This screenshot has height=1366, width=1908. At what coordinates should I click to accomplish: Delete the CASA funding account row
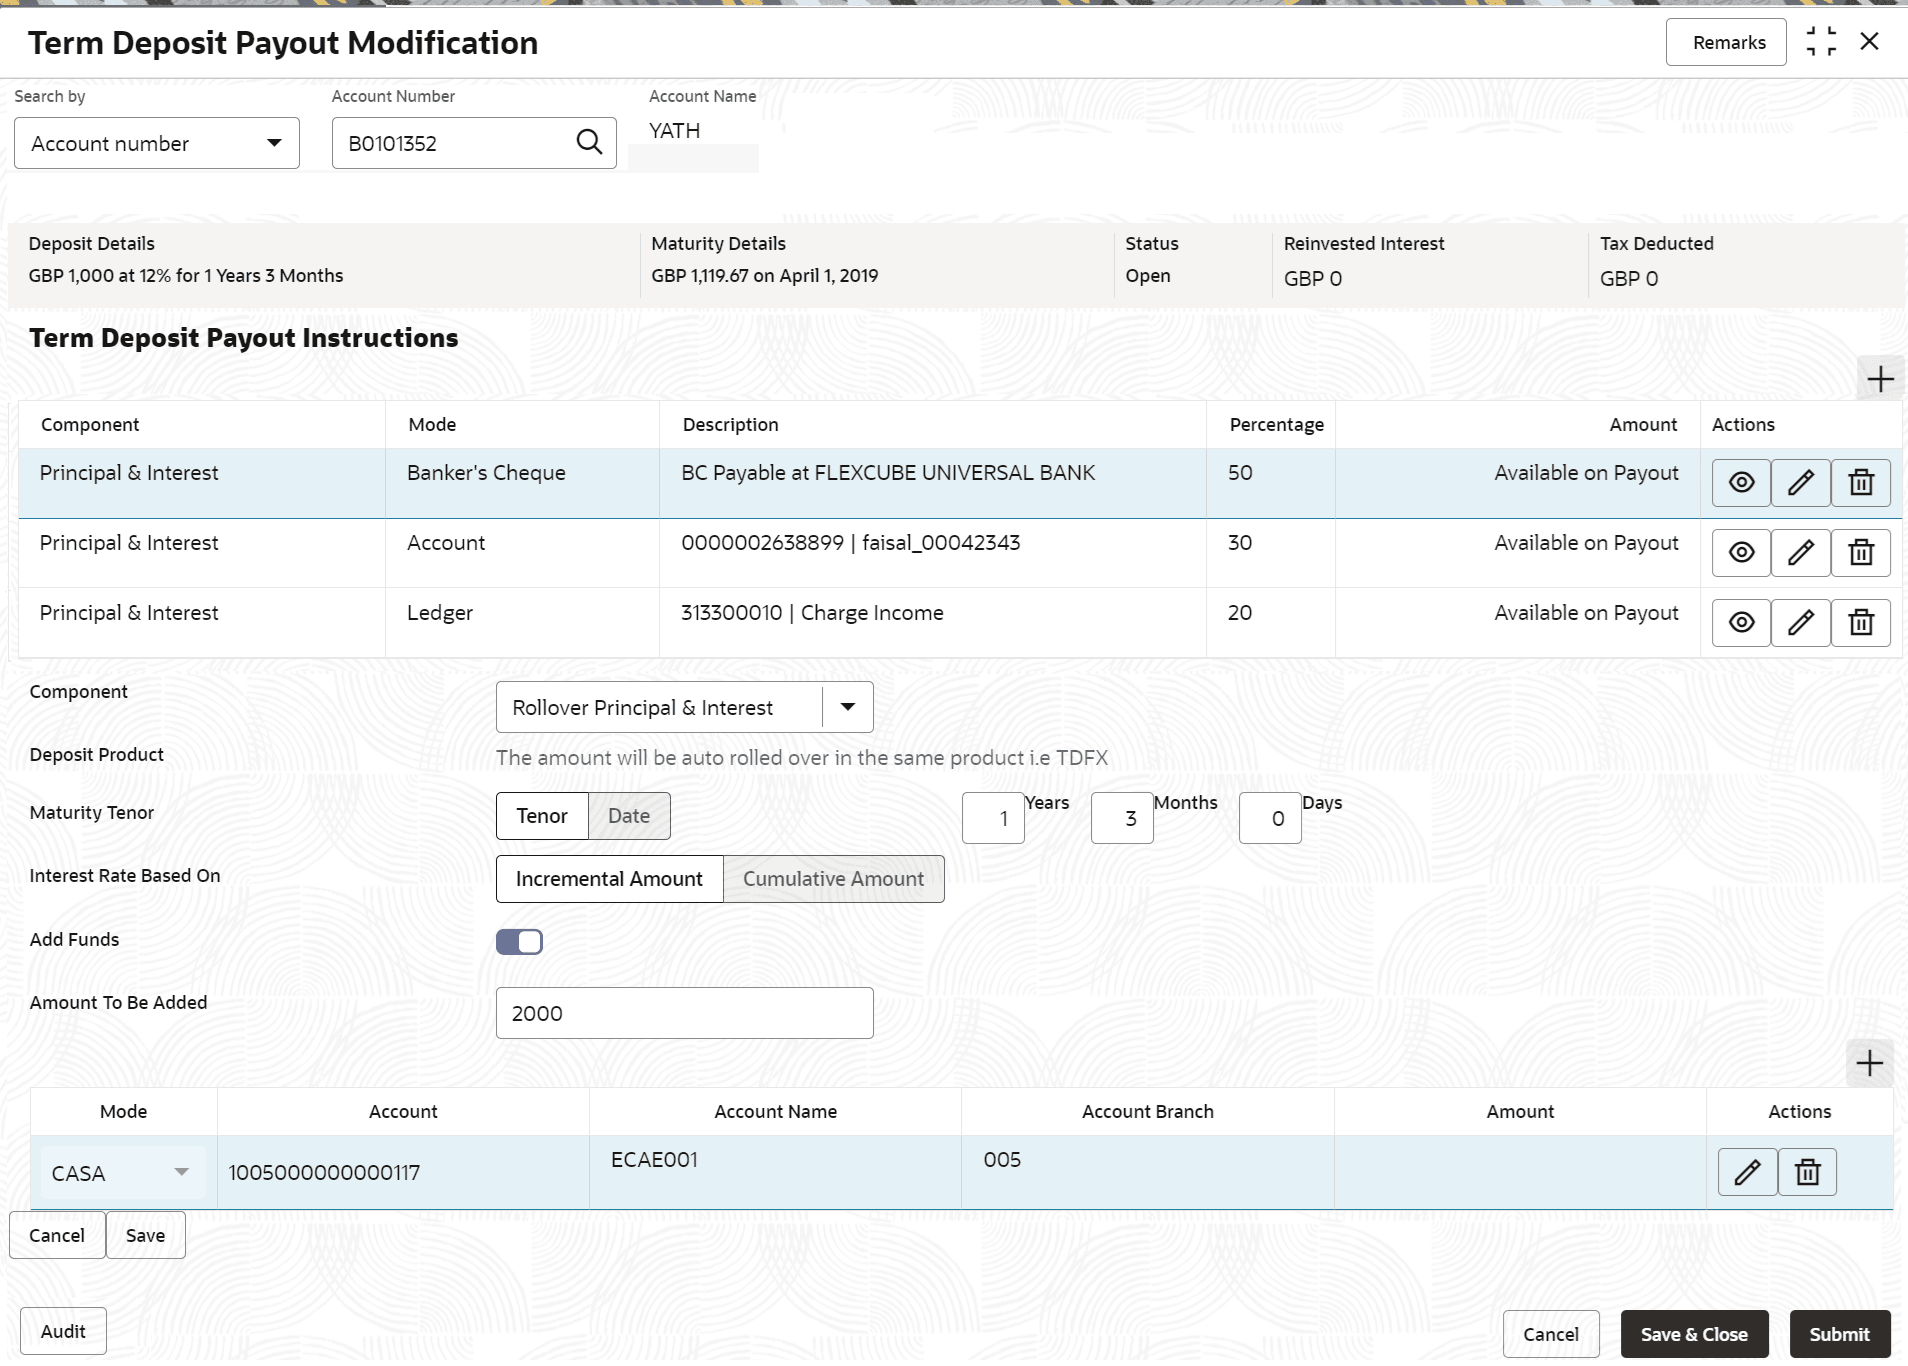[1807, 1172]
